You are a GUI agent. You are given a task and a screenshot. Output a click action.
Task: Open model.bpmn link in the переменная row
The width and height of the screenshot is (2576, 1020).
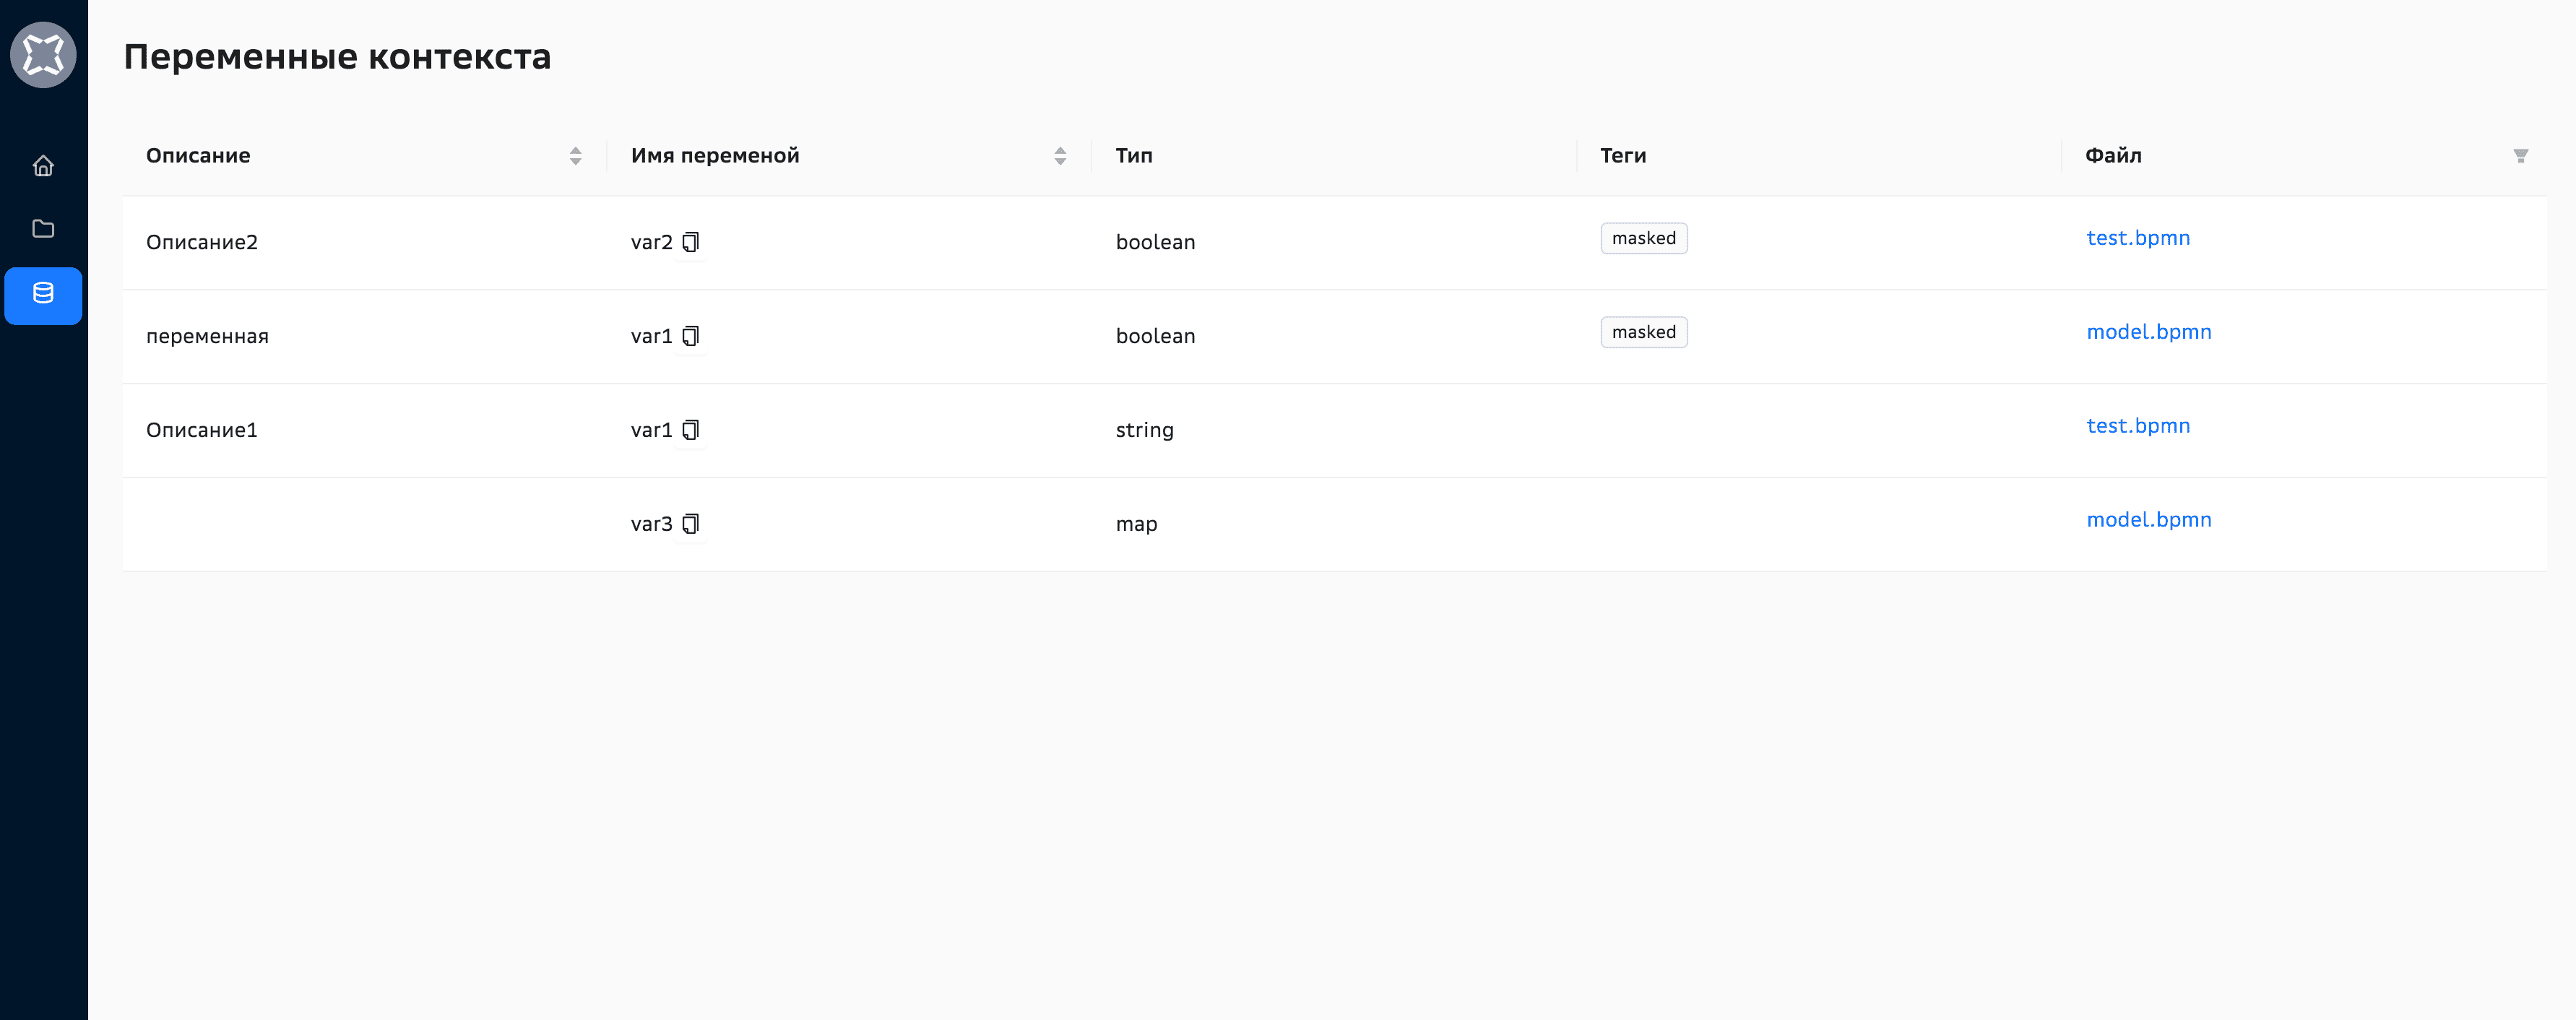pyautogui.click(x=2148, y=332)
